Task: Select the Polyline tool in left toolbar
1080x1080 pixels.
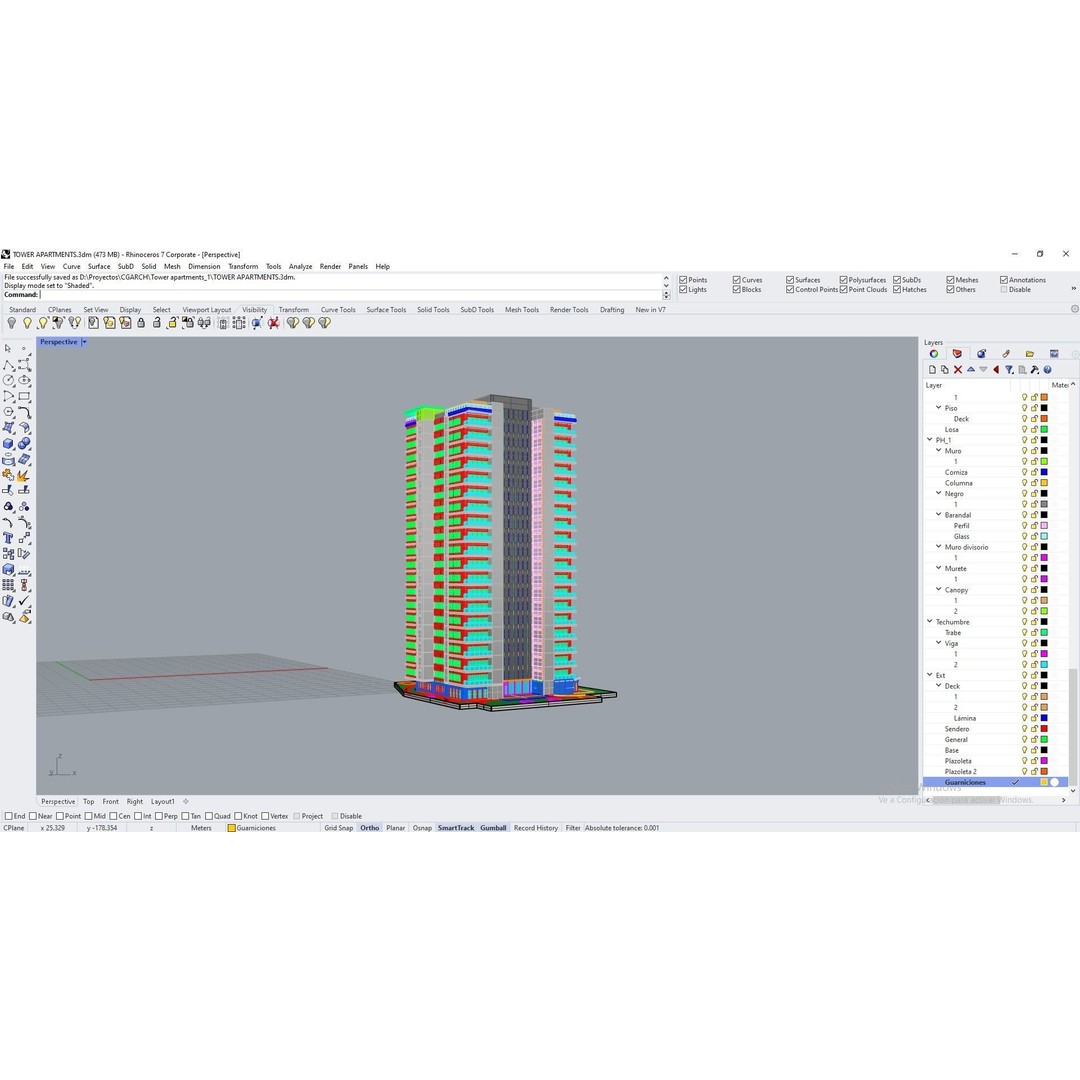Action: [x=8, y=364]
